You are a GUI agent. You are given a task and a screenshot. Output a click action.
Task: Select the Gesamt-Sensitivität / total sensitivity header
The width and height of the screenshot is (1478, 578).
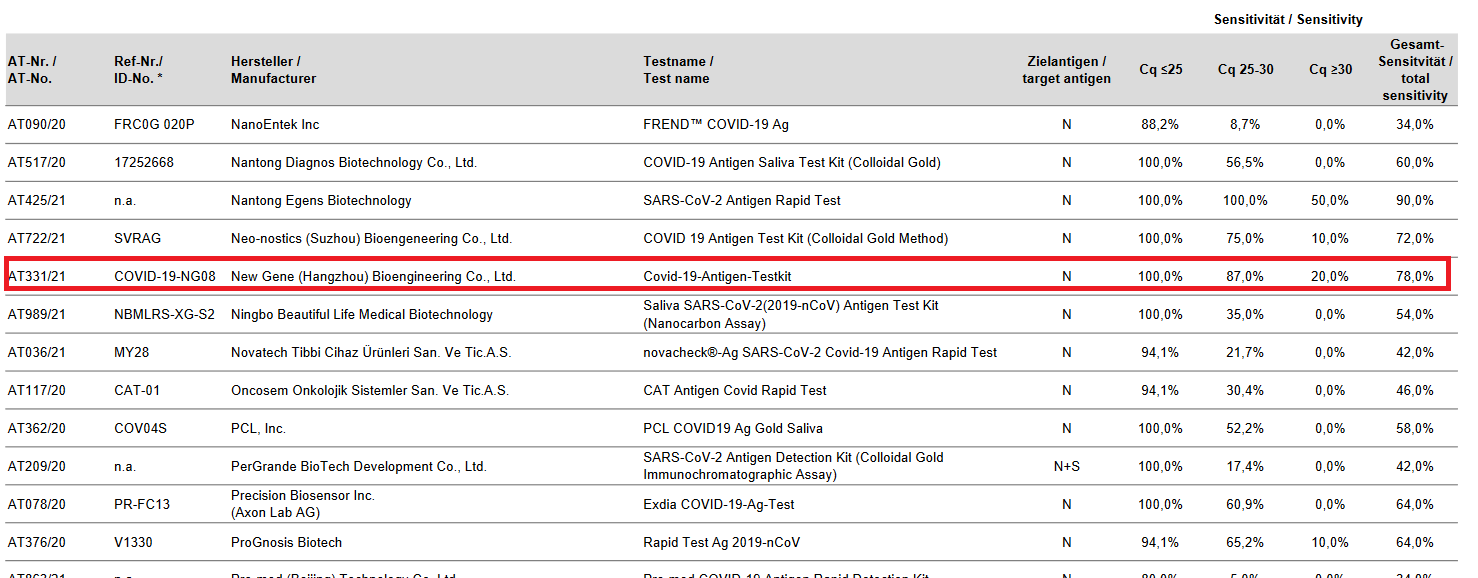(x=1415, y=70)
